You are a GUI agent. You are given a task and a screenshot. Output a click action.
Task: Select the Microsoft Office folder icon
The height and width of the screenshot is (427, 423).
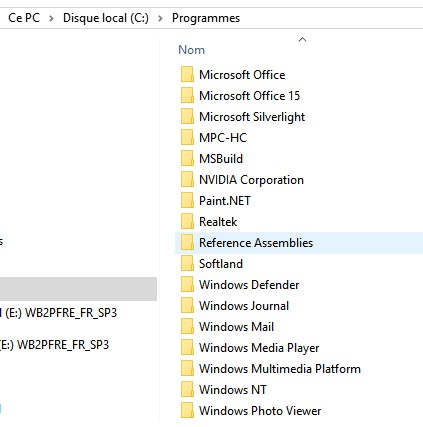(187, 74)
